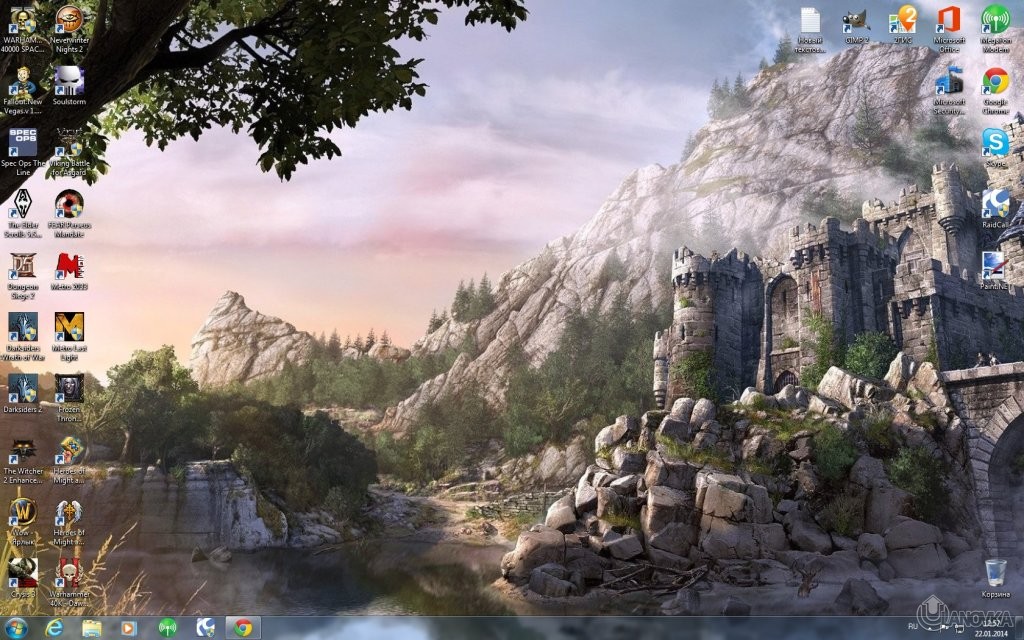Click the GIMP 2 desktop shortcut
The height and width of the screenshot is (640, 1024).
856,25
